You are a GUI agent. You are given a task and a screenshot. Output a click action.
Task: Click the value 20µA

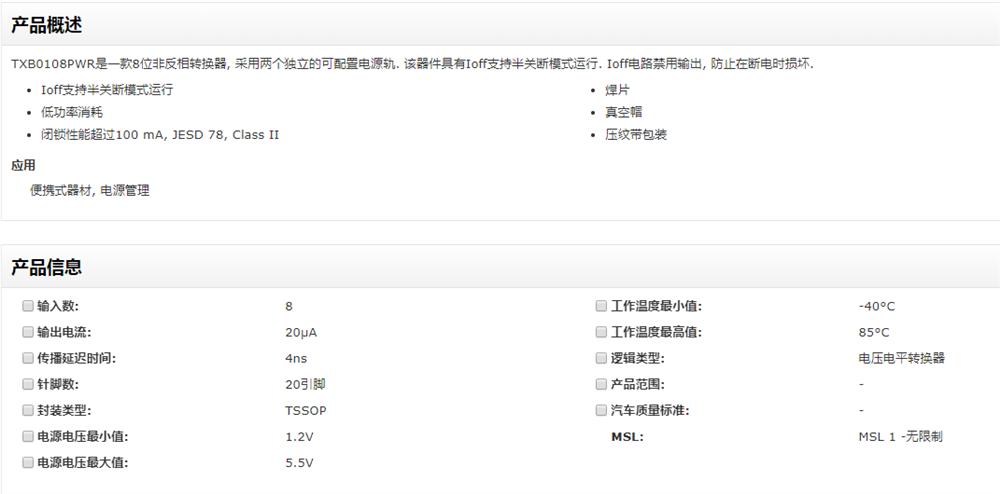301,333
